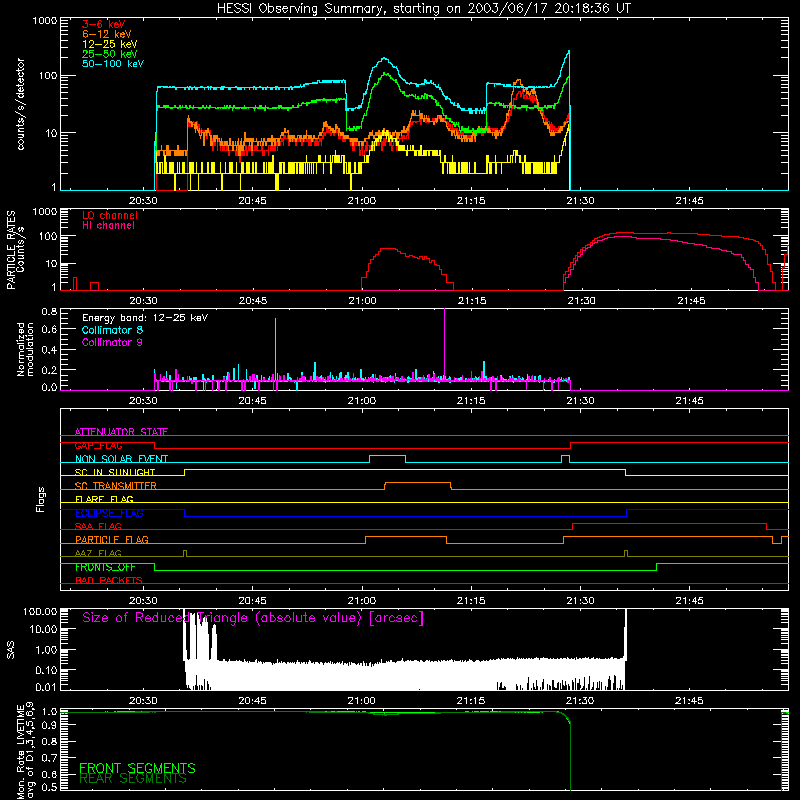The height and width of the screenshot is (800, 800).
Task: Click the 0.9 tick on the livetime axis
Action: pos(49,725)
